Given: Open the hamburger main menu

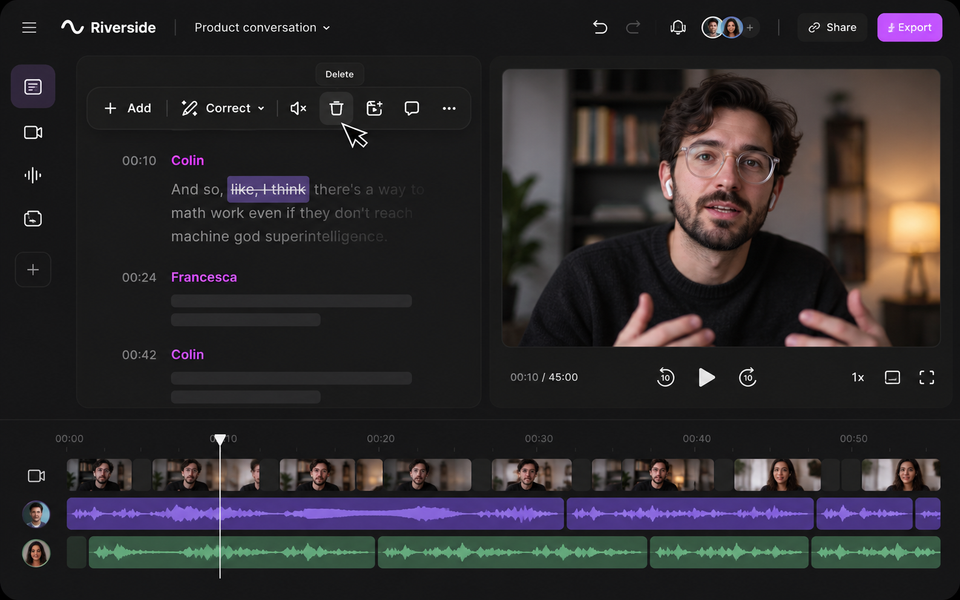Looking at the screenshot, I should point(29,28).
